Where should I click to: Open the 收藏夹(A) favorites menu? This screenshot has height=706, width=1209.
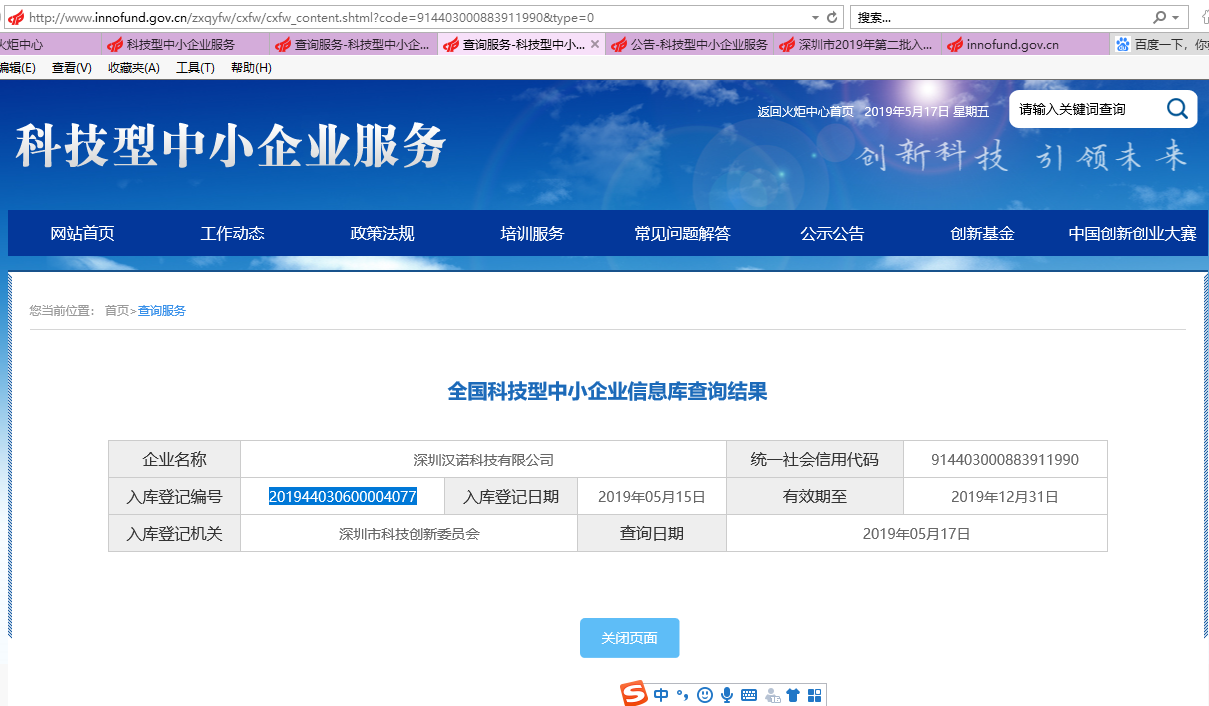pos(134,68)
